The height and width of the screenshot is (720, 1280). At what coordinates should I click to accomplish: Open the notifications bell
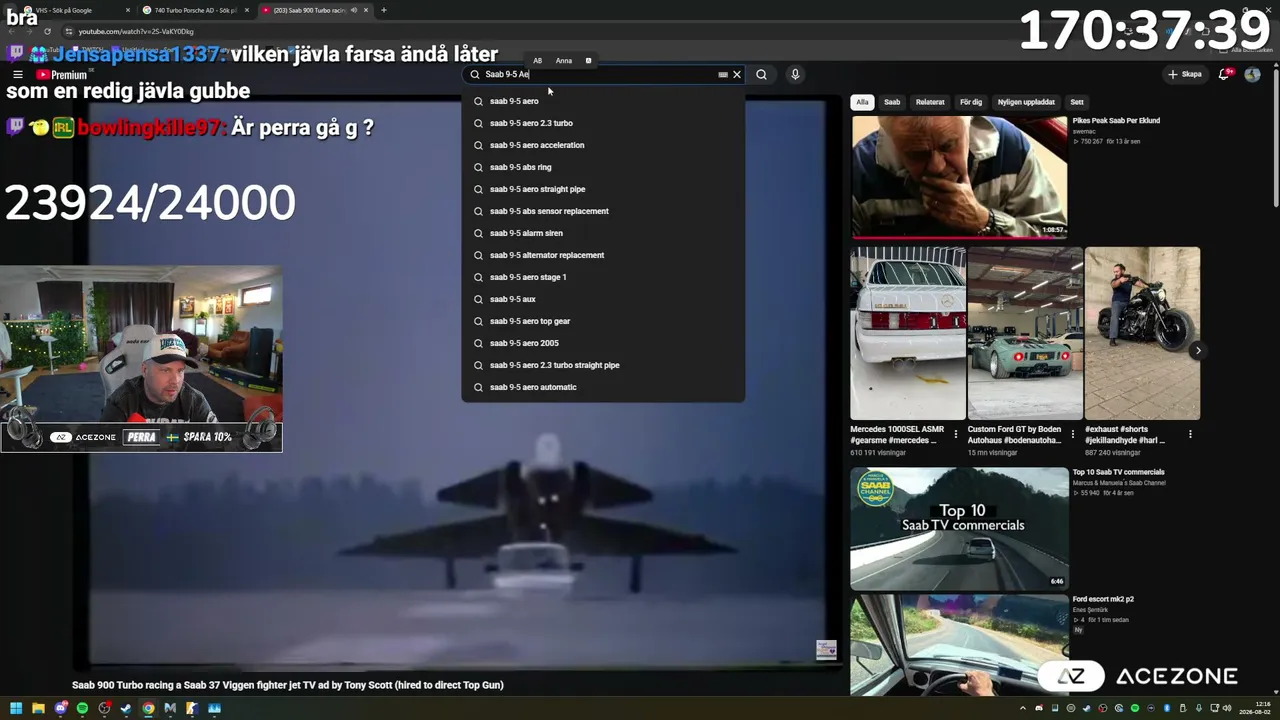(x=1224, y=74)
